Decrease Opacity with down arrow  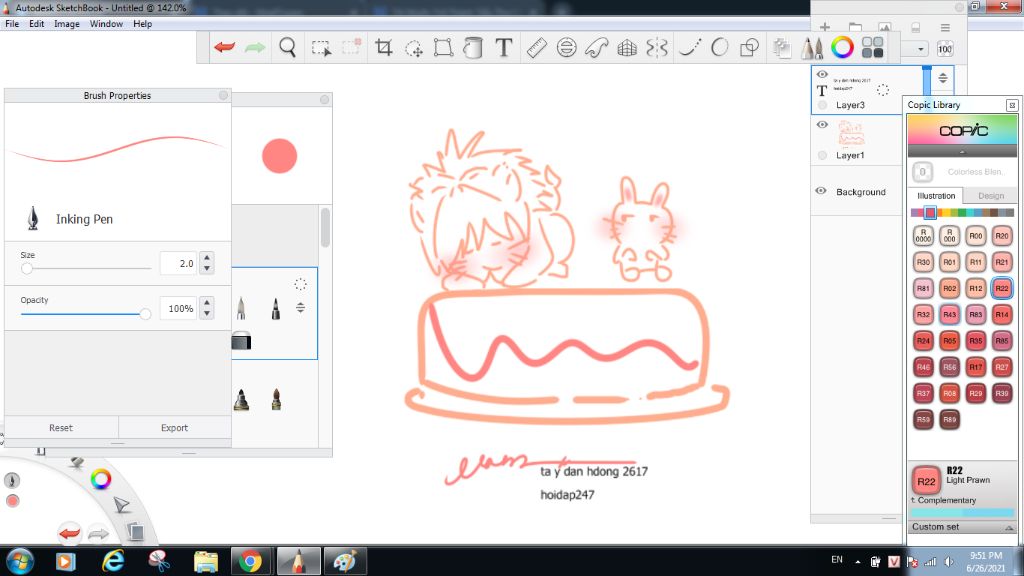(207, 313)
